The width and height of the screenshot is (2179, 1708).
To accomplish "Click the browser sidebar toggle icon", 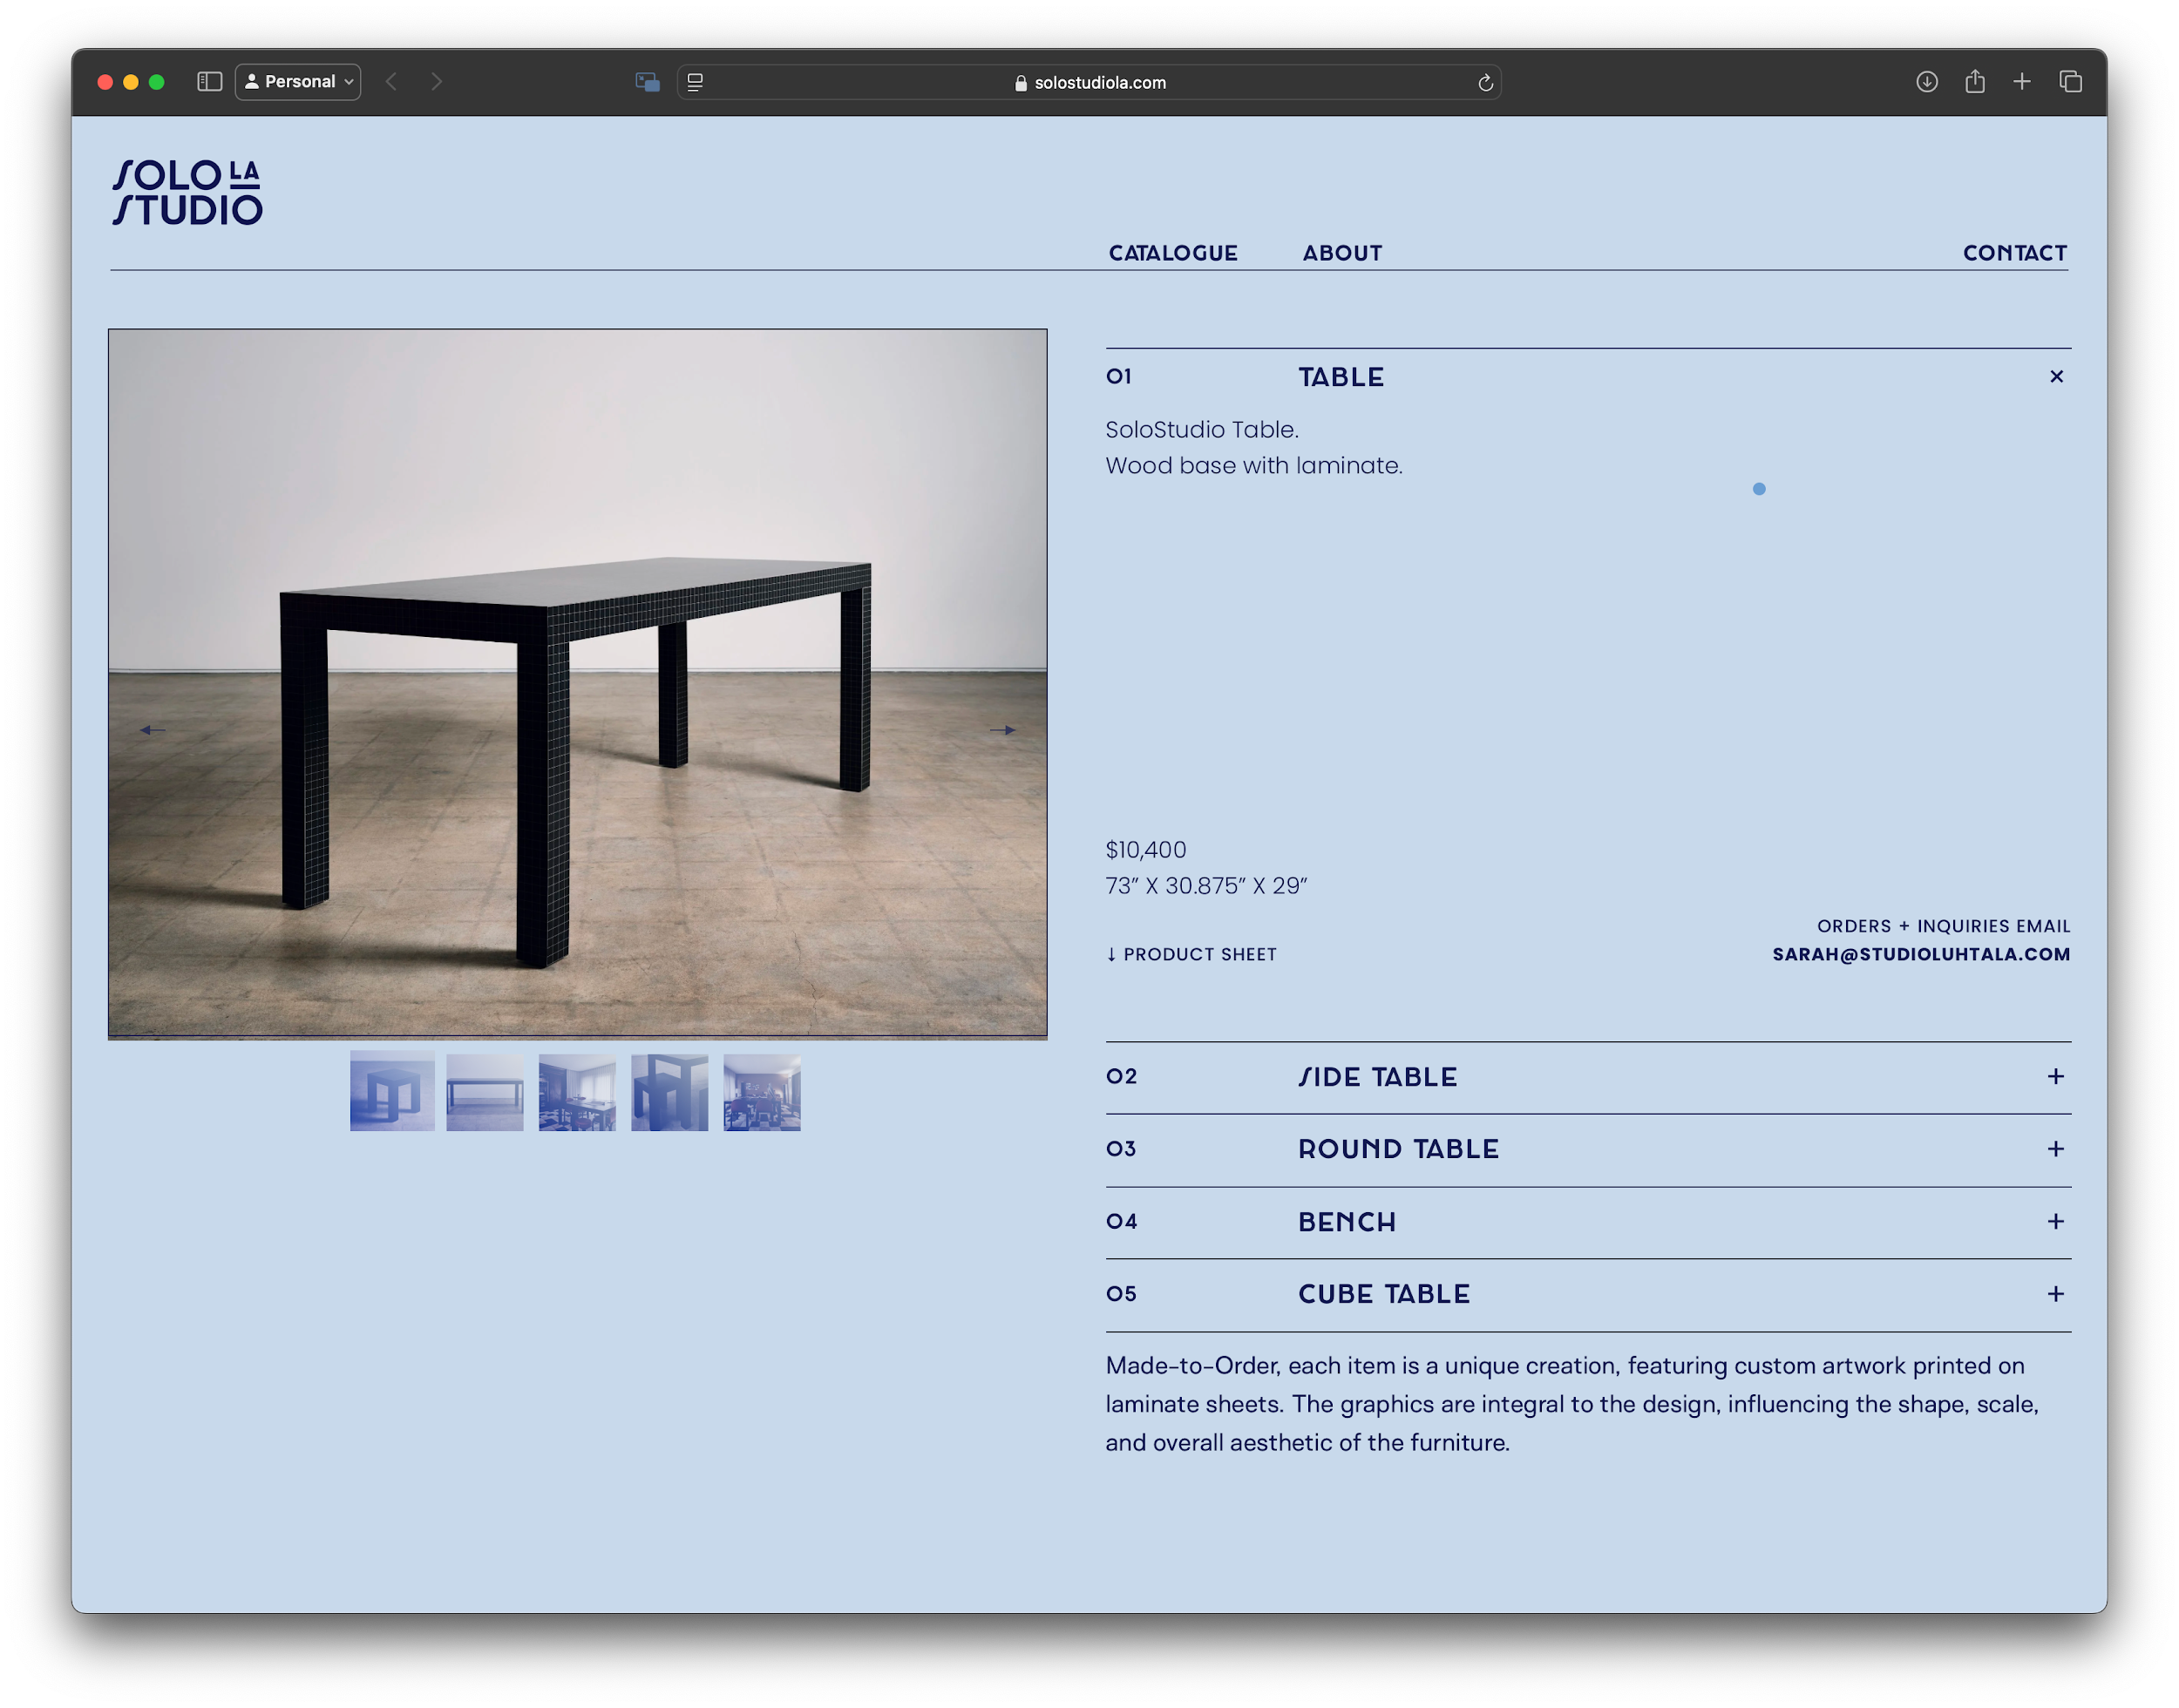I will click(210, 82).
